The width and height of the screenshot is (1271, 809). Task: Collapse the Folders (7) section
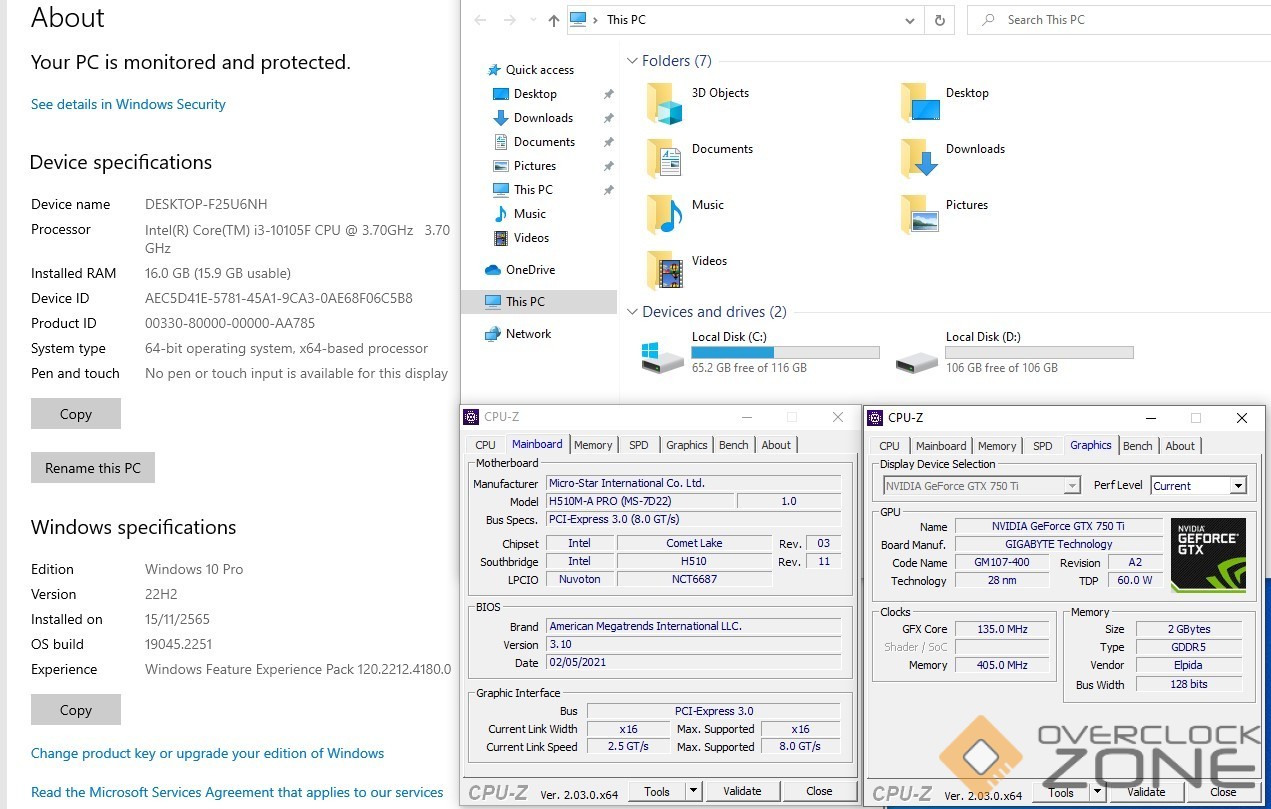632,61
